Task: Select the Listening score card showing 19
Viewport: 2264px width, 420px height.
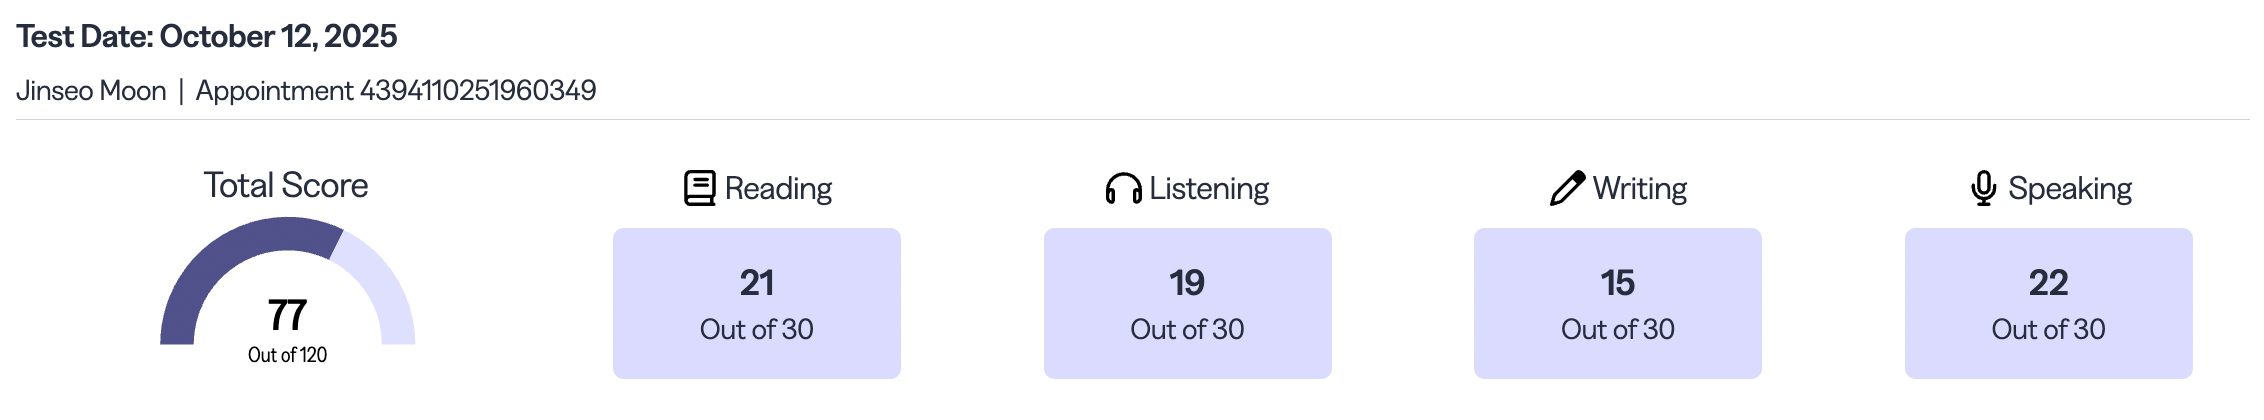Action: (x=1187, y=303)
